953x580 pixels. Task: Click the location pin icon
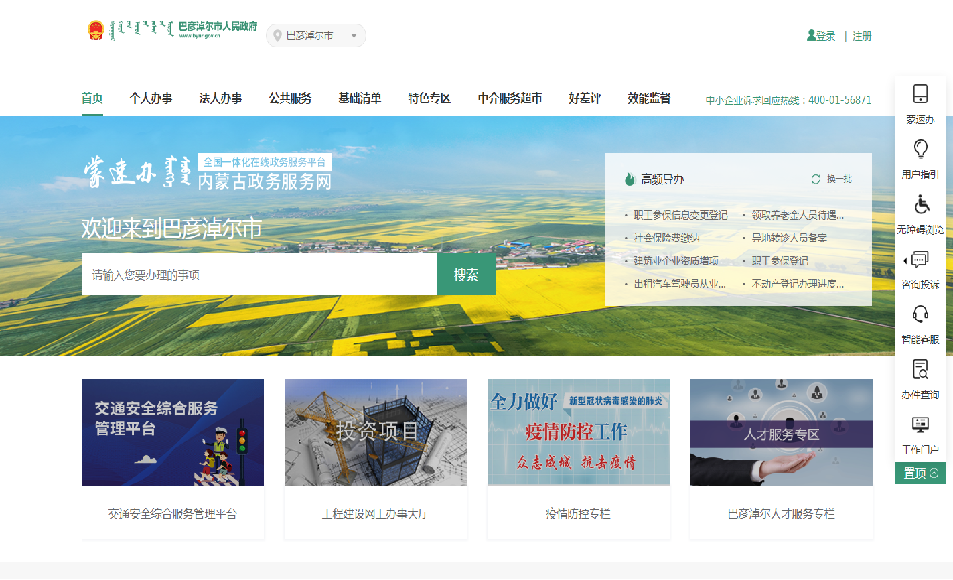[x=277, y=36]
